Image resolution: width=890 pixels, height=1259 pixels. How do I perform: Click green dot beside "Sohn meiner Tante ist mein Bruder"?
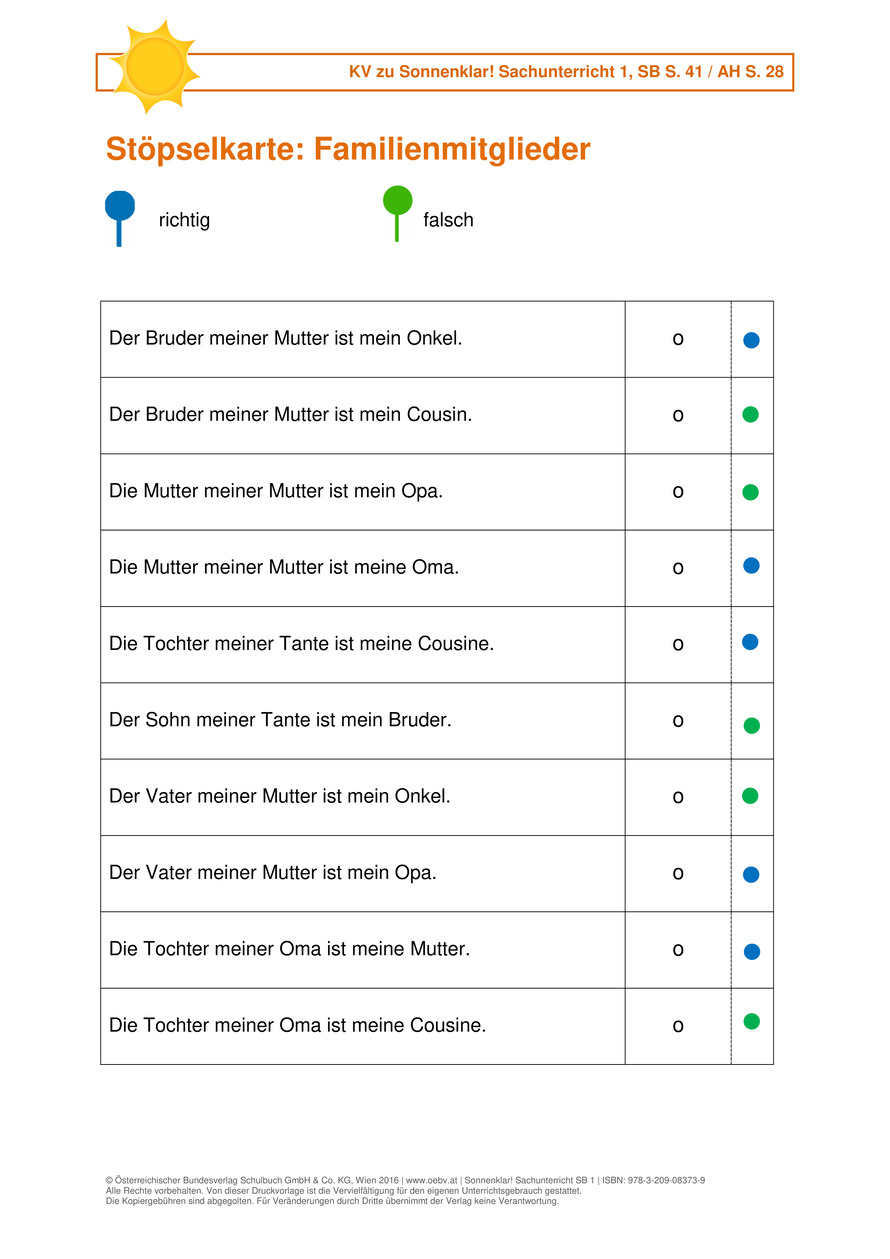(x=751, y=725)
